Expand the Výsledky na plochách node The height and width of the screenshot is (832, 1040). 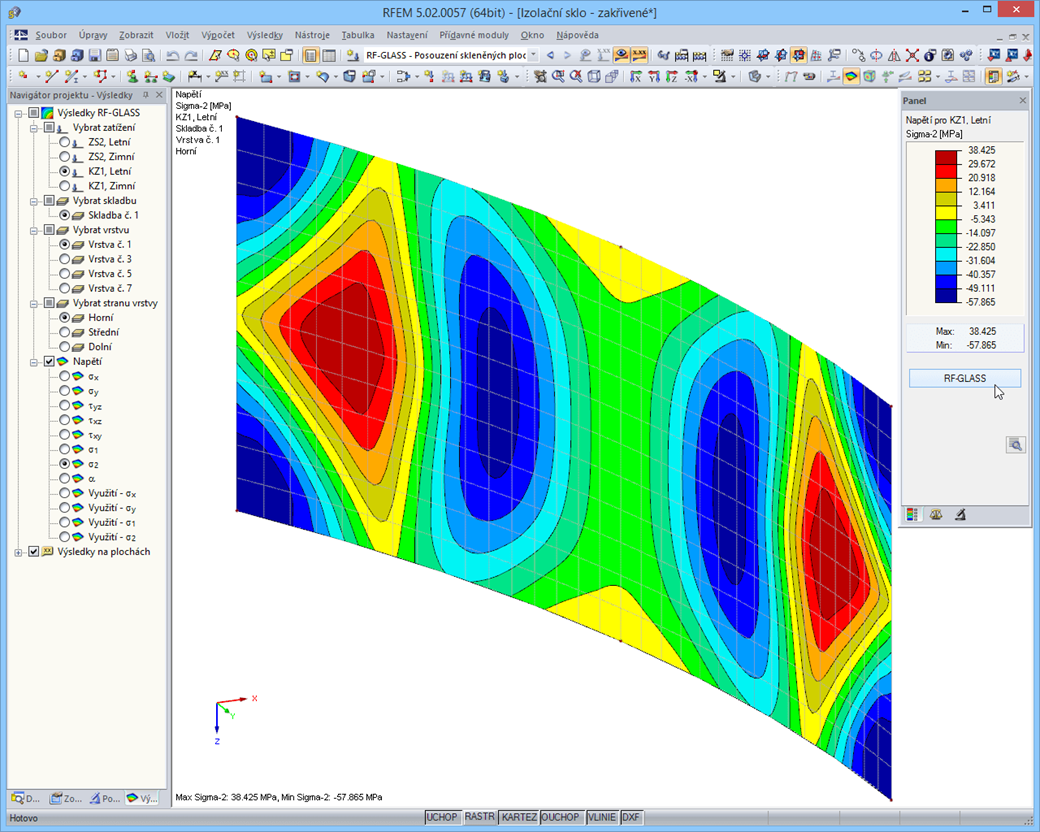click(x=19, y=552)
